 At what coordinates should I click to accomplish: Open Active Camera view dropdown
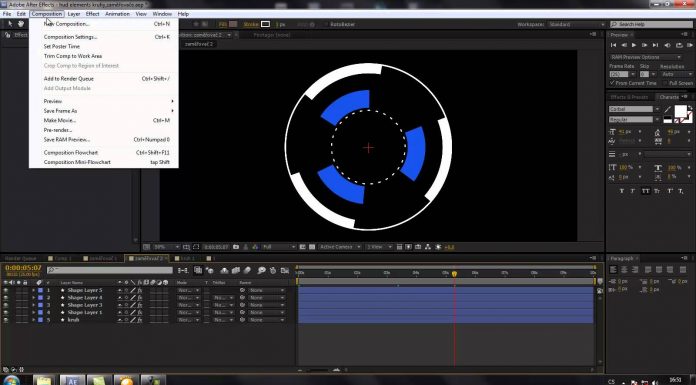(340, 247)
